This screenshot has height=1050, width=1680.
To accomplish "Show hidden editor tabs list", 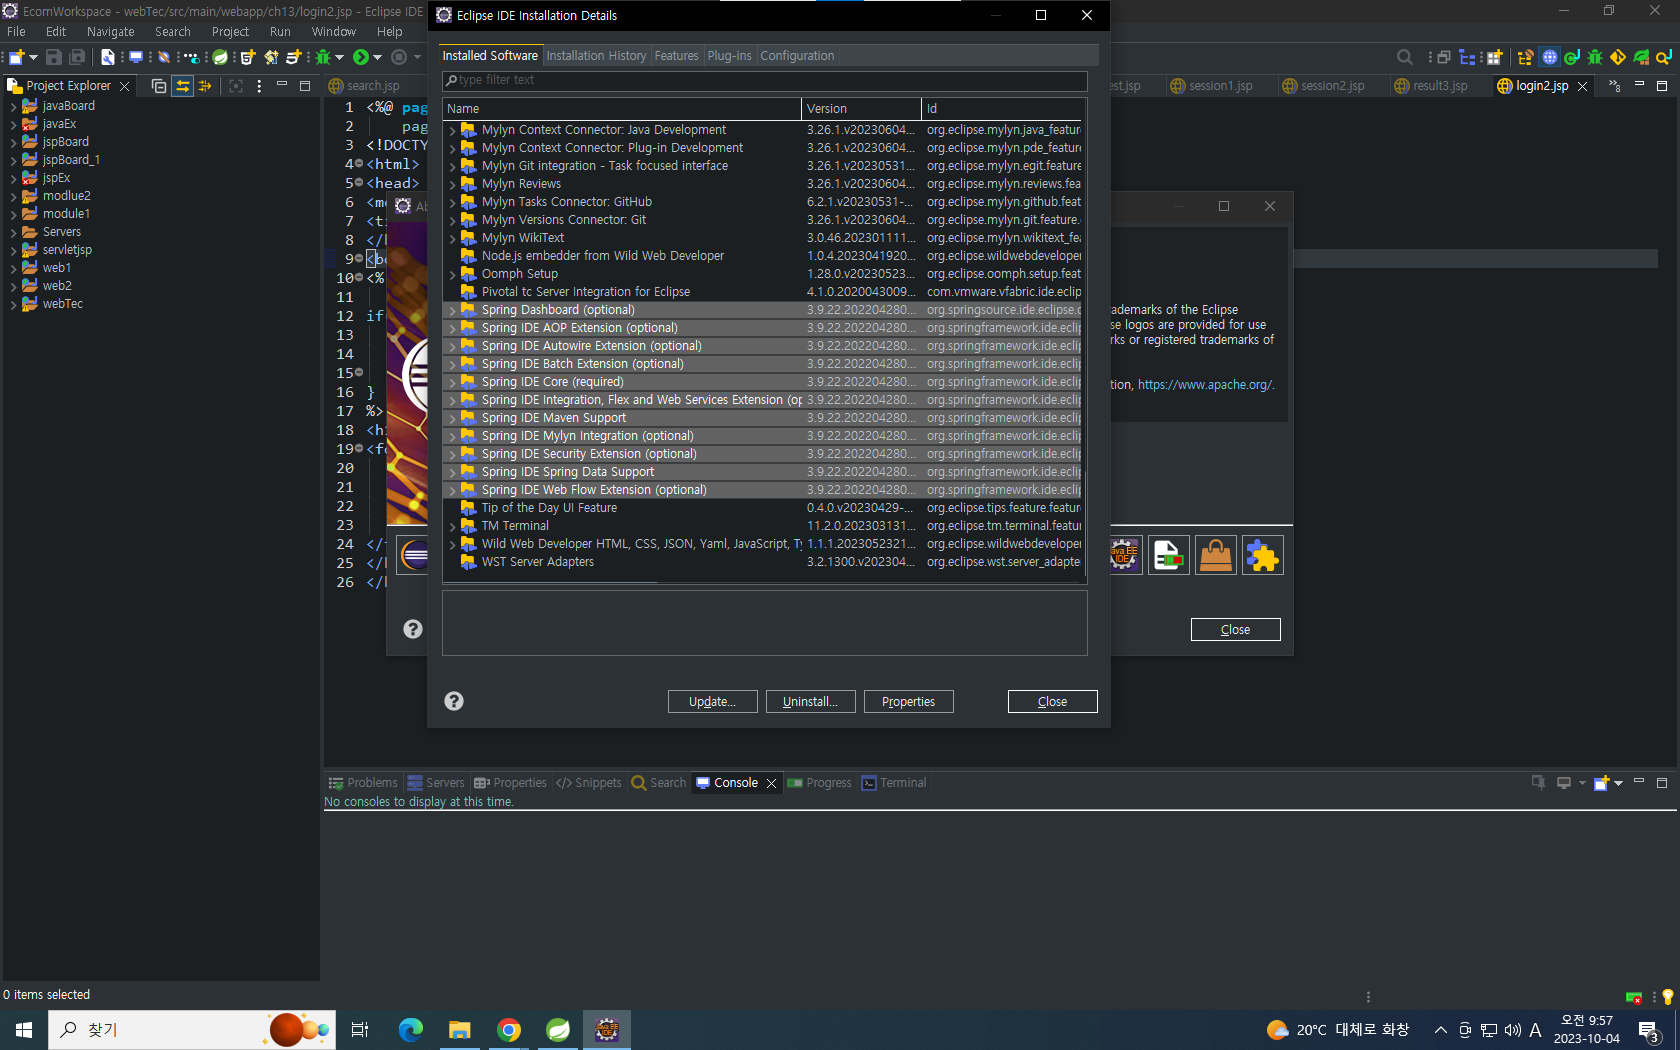I will 1614,86.
